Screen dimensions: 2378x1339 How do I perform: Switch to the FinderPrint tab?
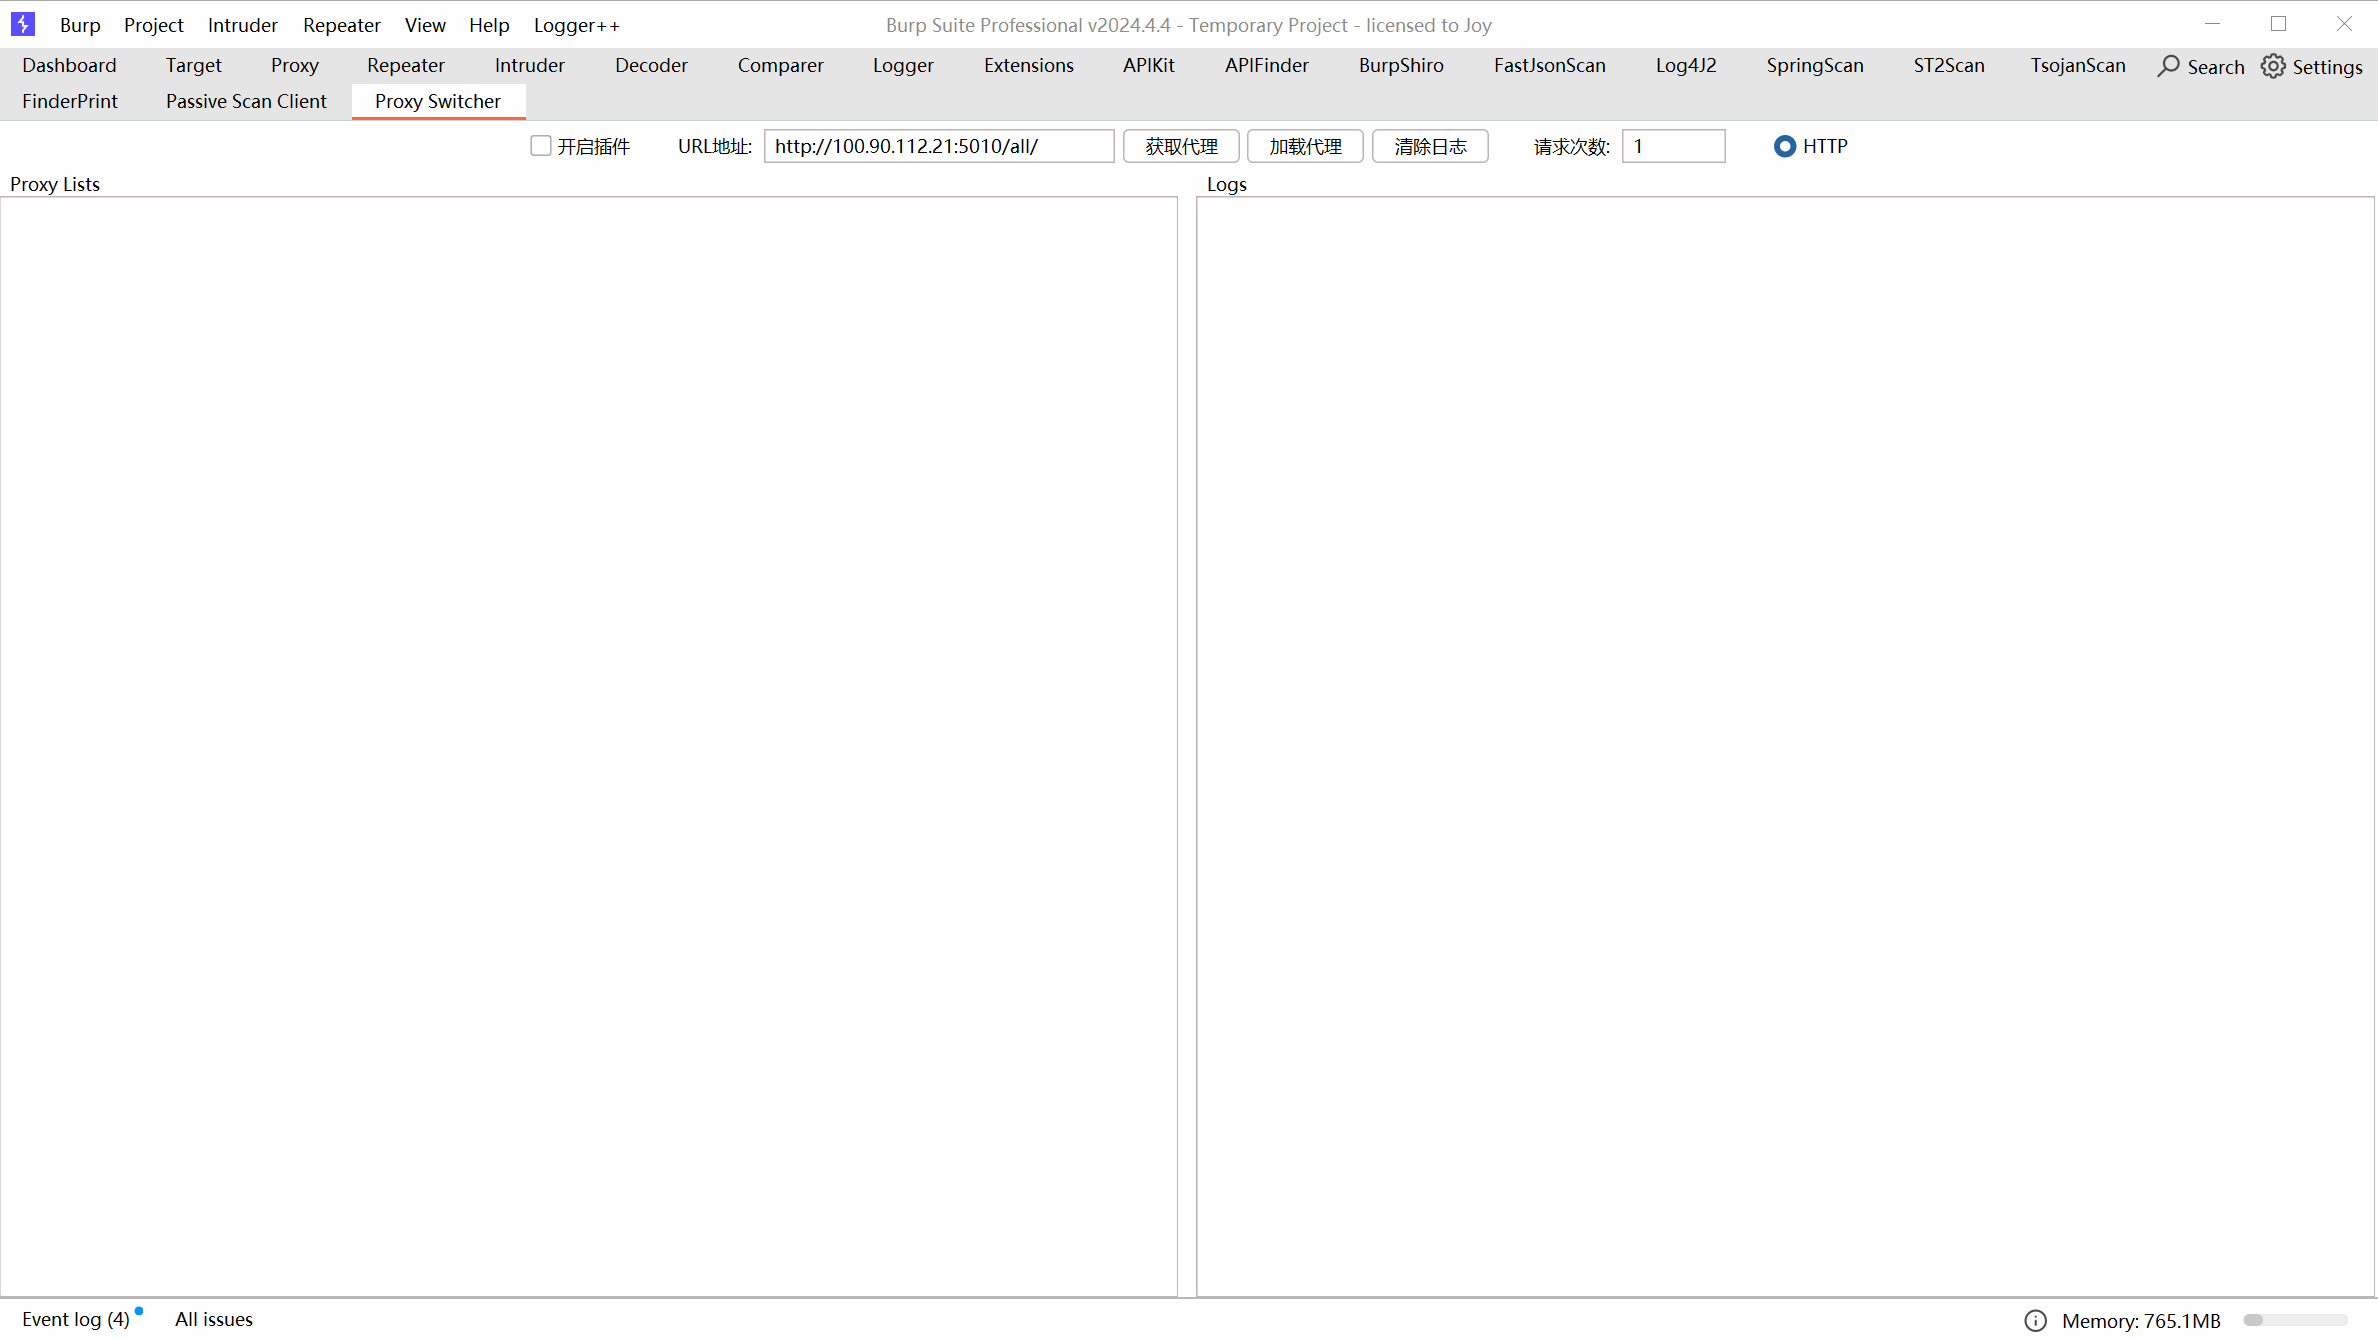pos(70,101)
